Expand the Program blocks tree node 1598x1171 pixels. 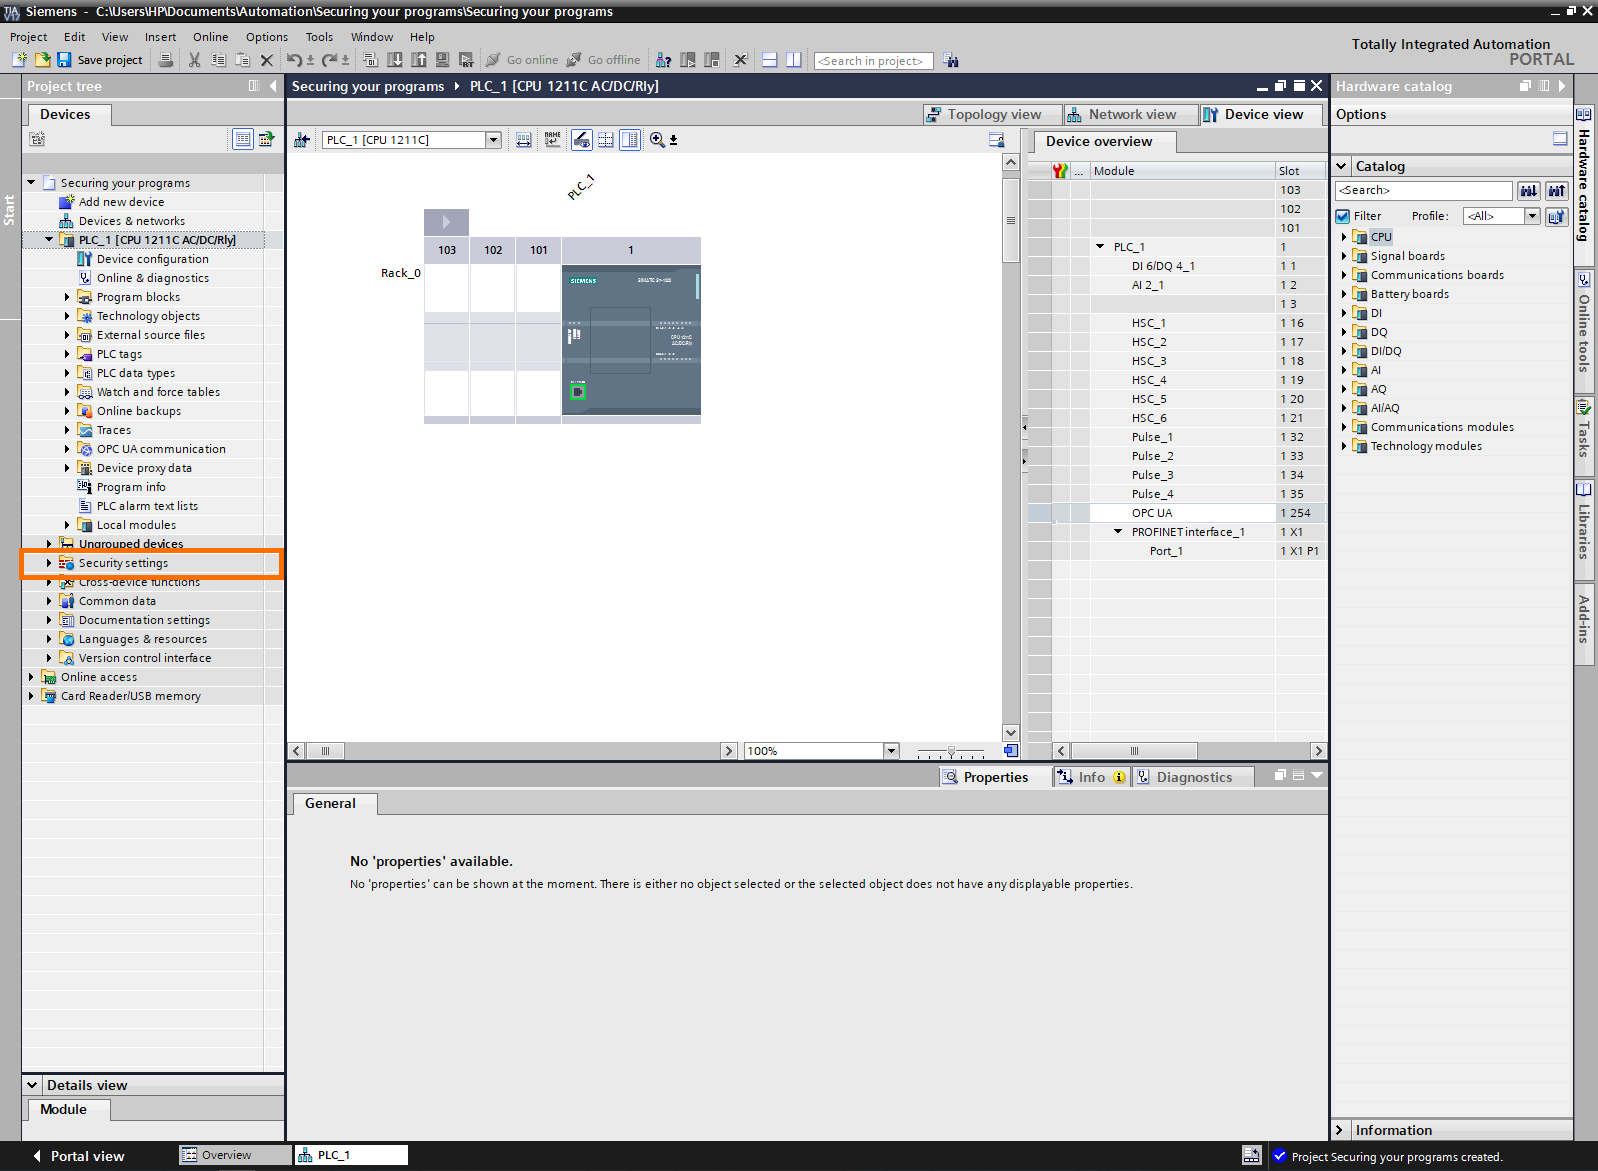pos(67,297)
